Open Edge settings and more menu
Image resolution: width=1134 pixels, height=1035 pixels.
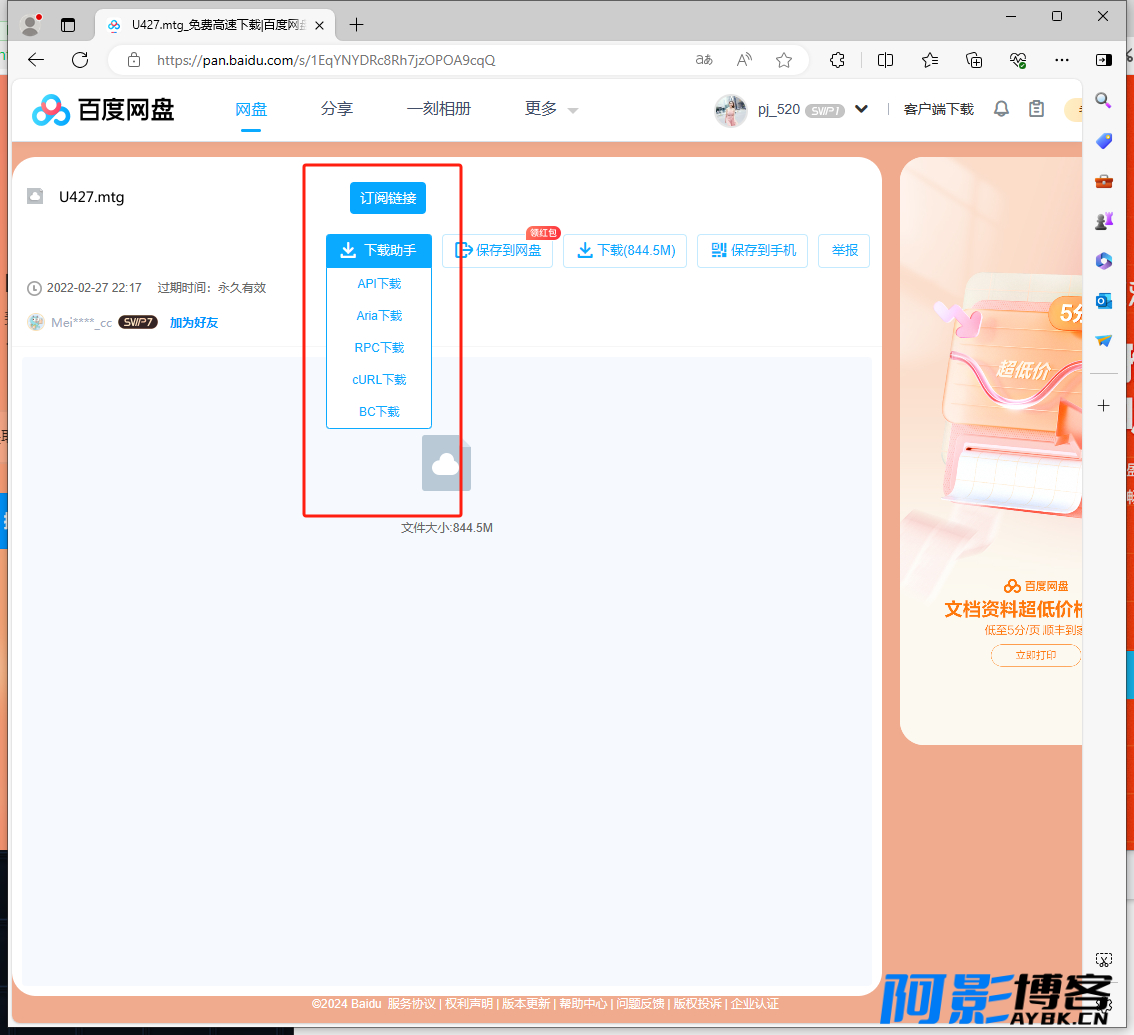point(1062,60)
